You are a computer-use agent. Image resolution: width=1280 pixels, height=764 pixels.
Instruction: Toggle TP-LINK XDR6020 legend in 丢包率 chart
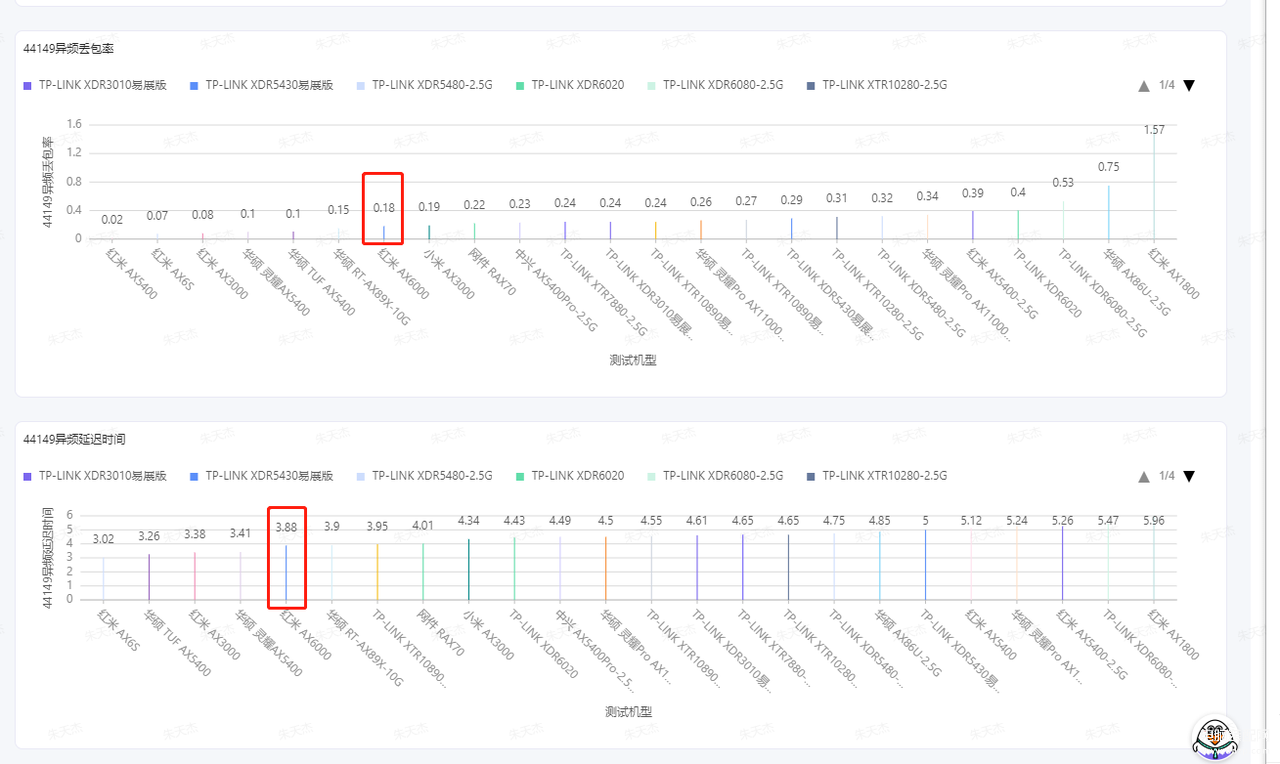tap(569, 85)
